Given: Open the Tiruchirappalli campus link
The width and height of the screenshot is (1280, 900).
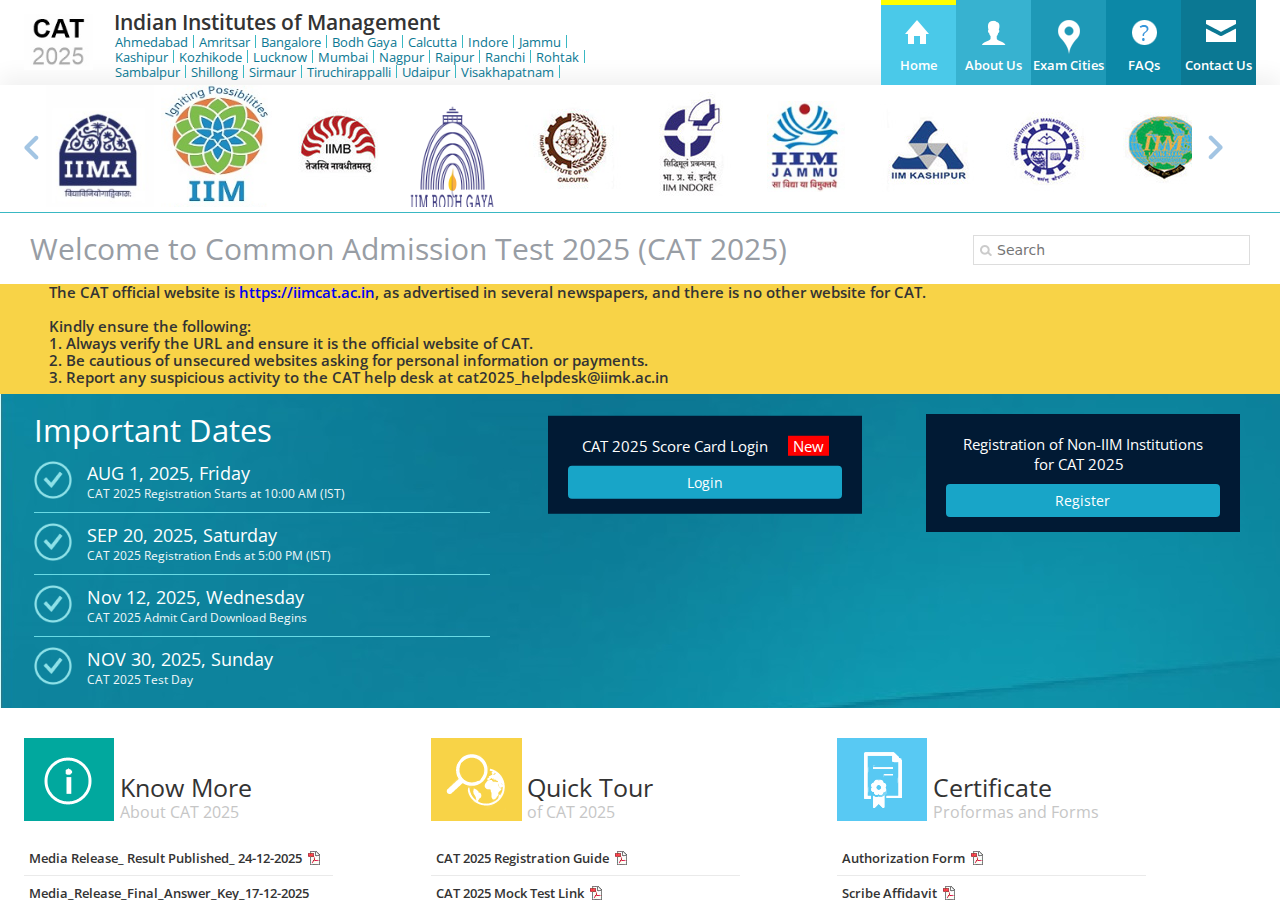Looking at the screenshot, I should click(349, 72).
